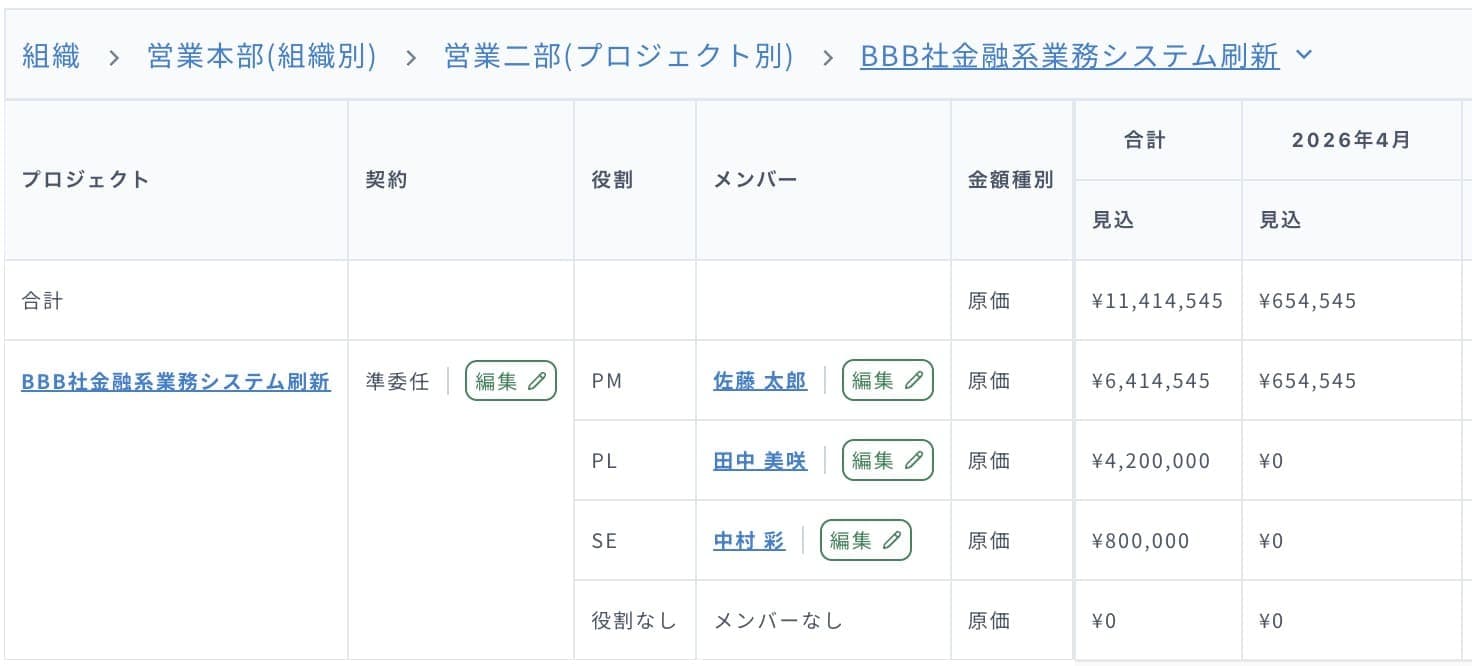
Task: Open member profile link 佐藤 太郎
Action: coord(760,381)
